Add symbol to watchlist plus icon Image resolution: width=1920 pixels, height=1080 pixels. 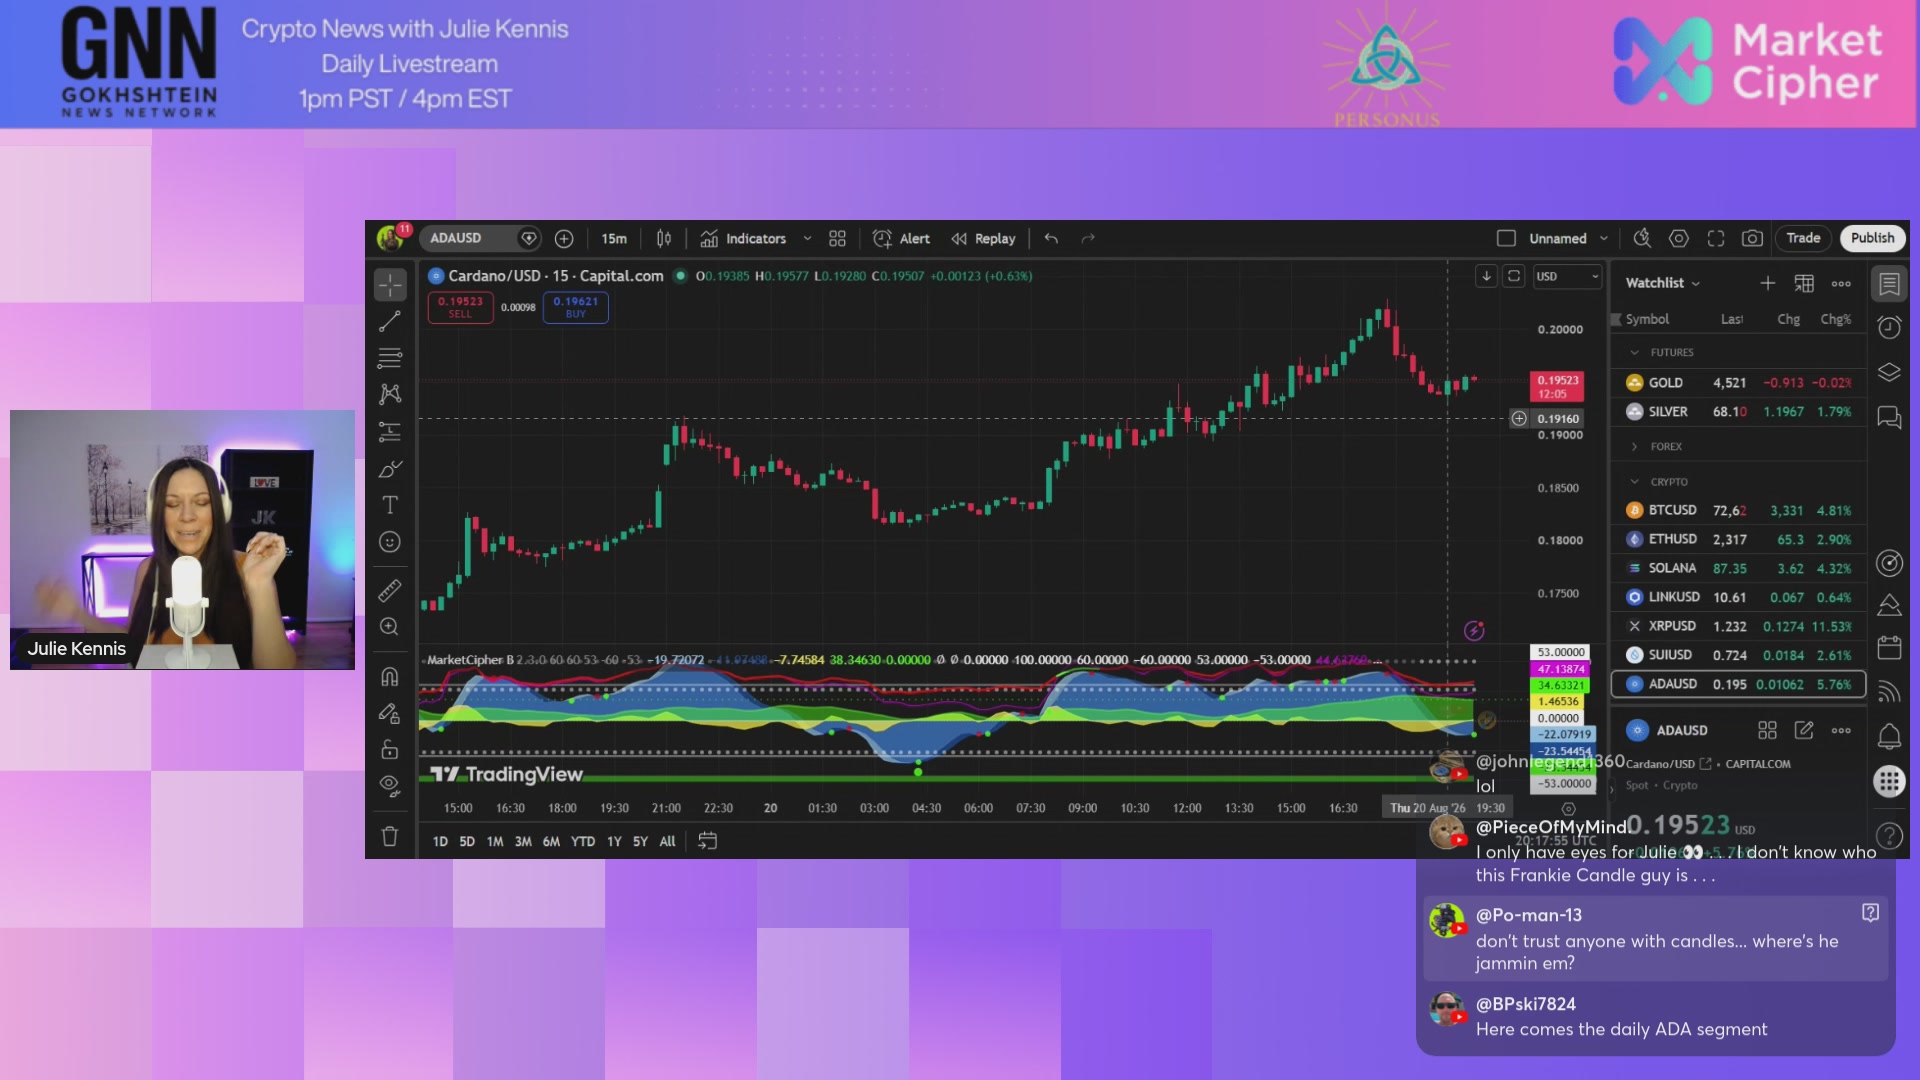click(x=1768, y=283)
